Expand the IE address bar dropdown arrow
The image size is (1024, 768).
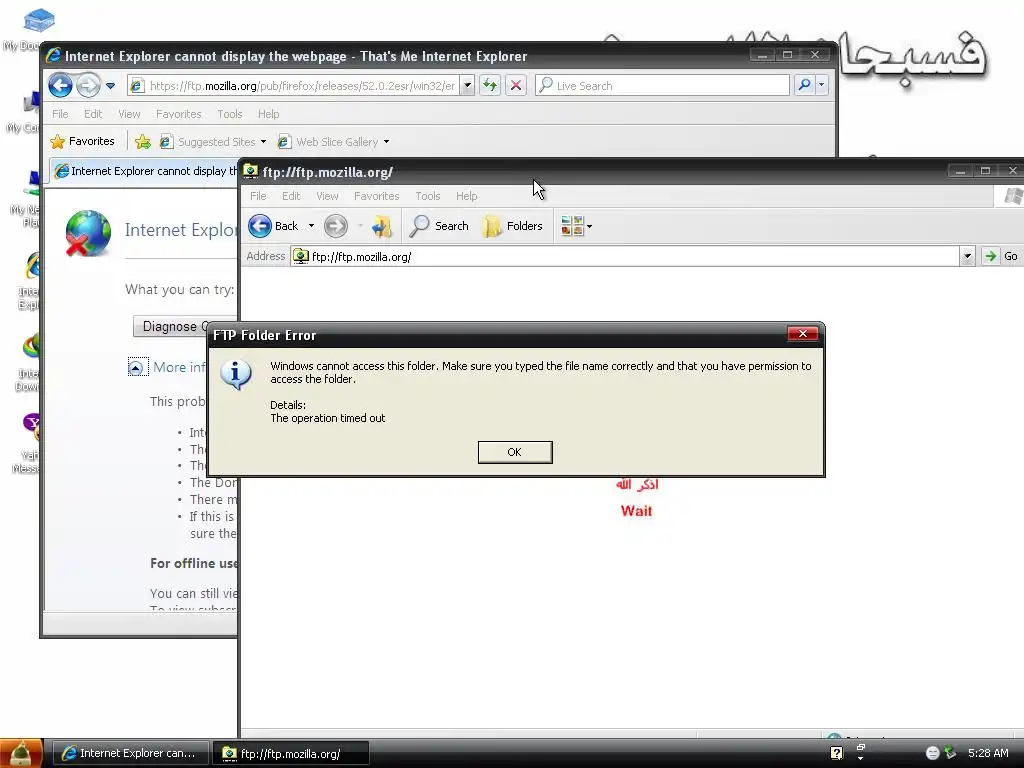click(467, 86)
